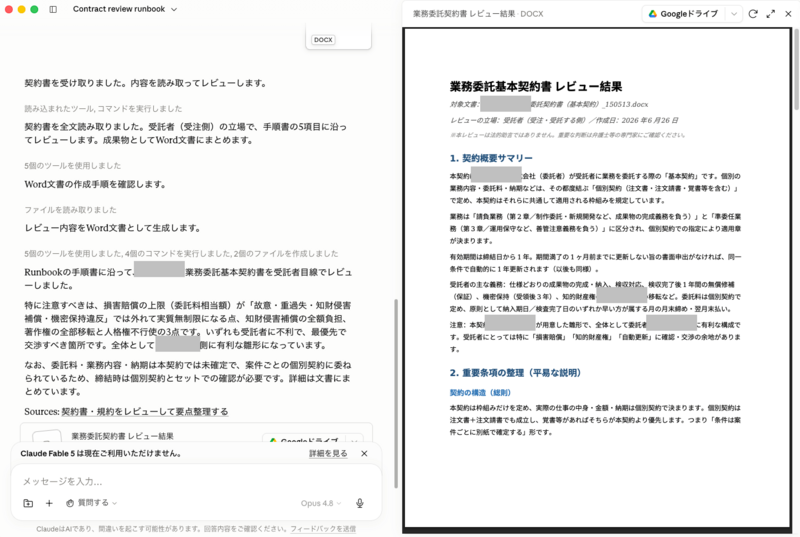Click the heading 1. 契約概要サマリー in document

[x=491, y=158]
